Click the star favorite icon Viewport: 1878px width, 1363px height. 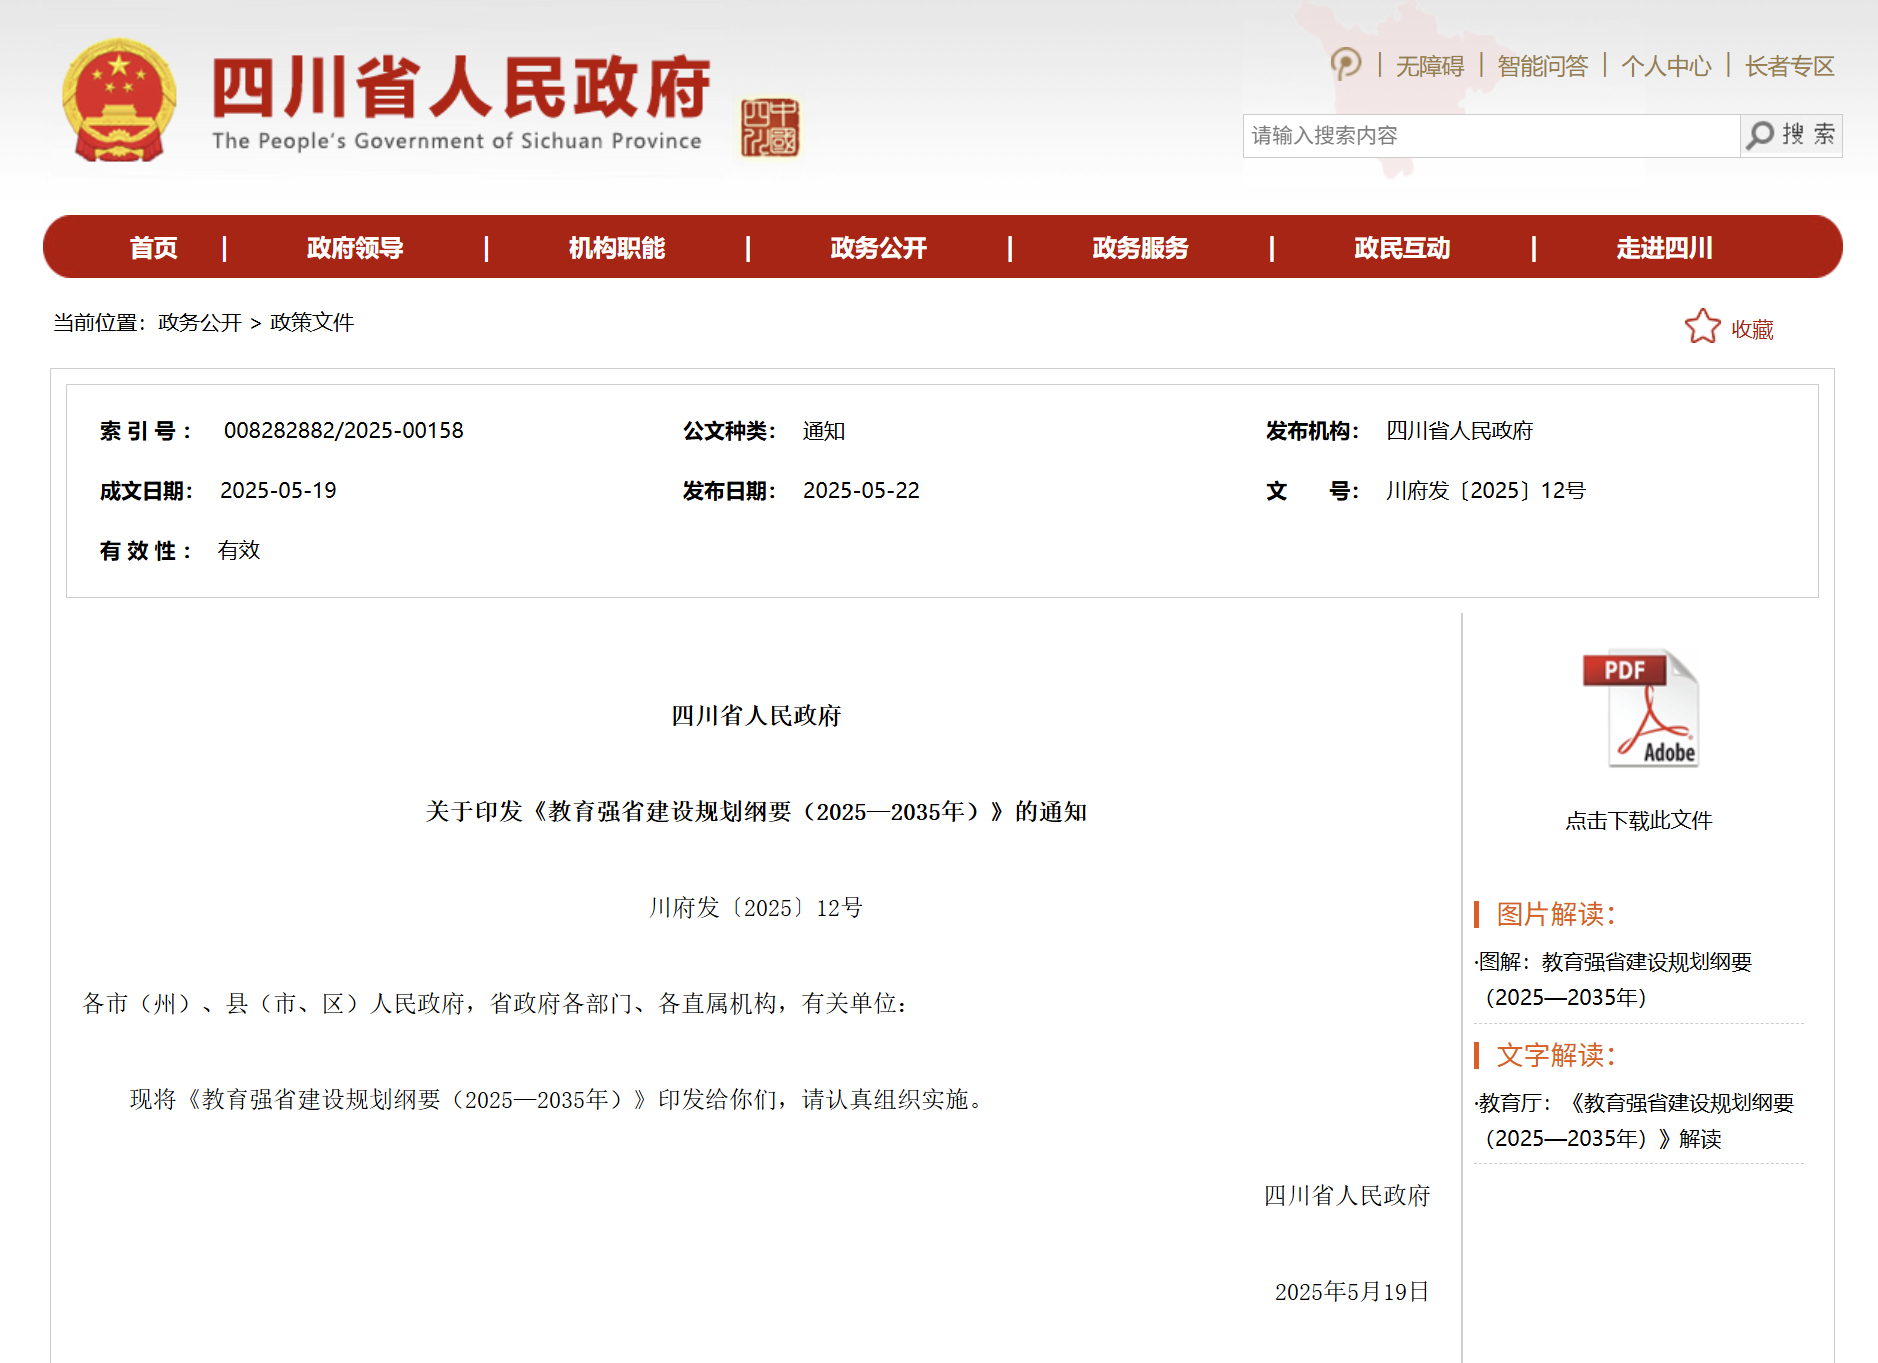coord(1702,327)
